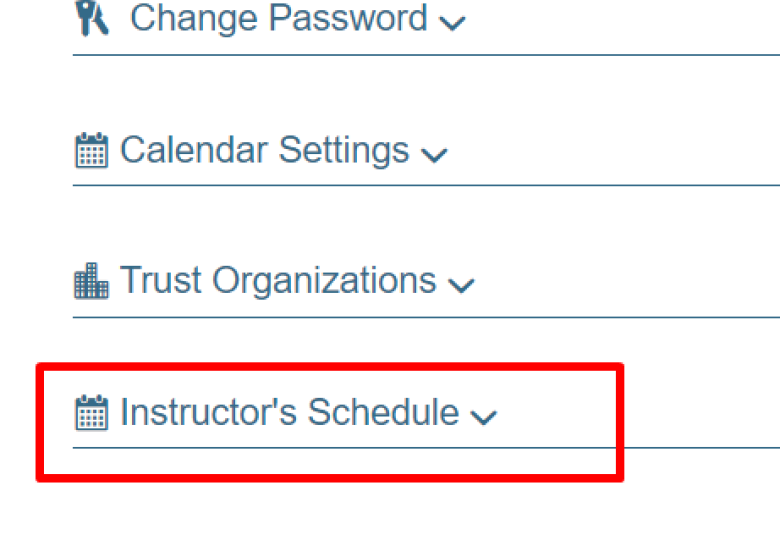Screen dimensions: 780x535
Task: Open the Change Password section label
Action: (279, 18)
